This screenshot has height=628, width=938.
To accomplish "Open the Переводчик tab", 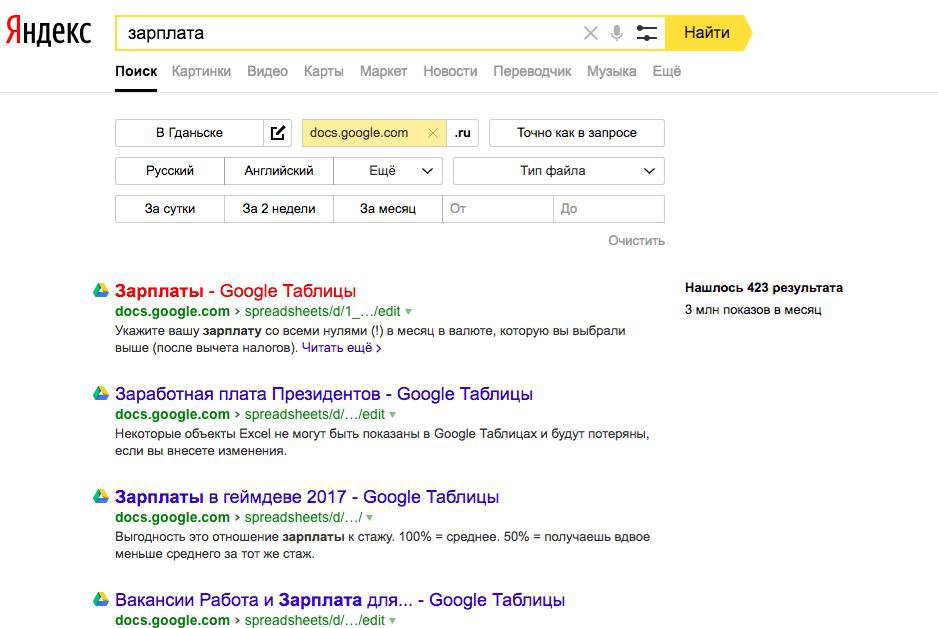I will (532, 71).
